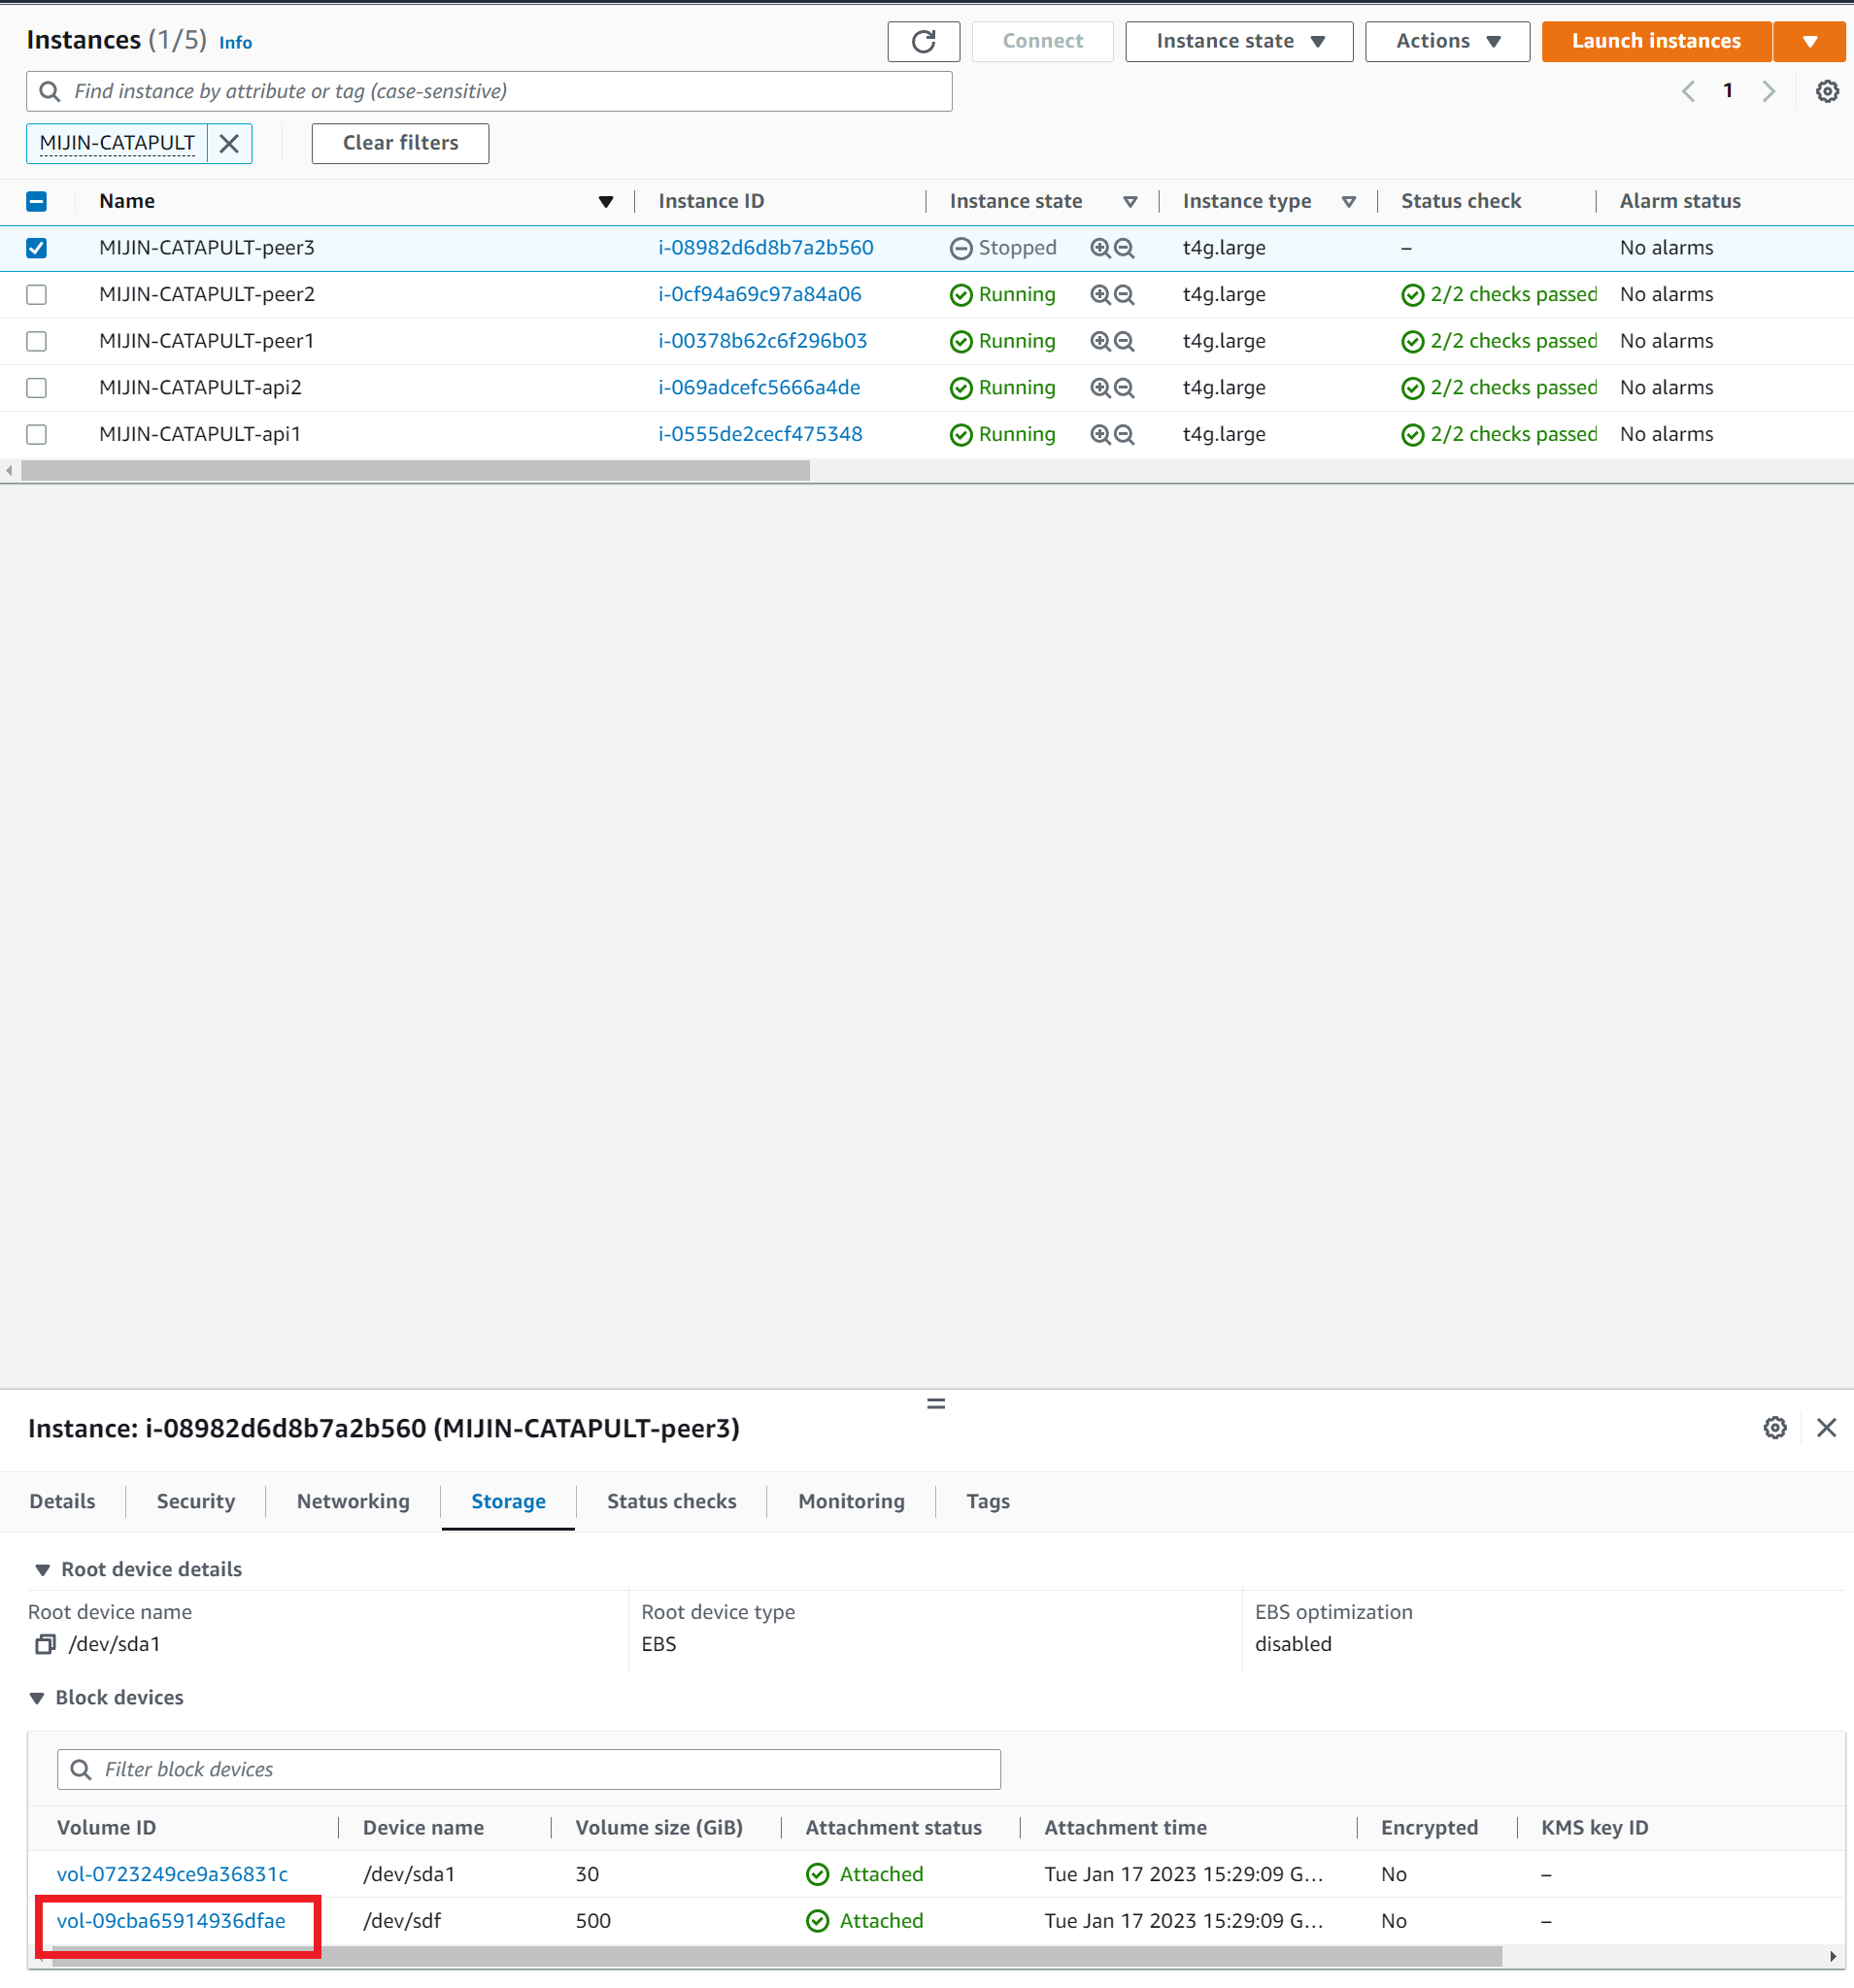
Task: Open Actions dropdown menu
Action: (1447, 41)
